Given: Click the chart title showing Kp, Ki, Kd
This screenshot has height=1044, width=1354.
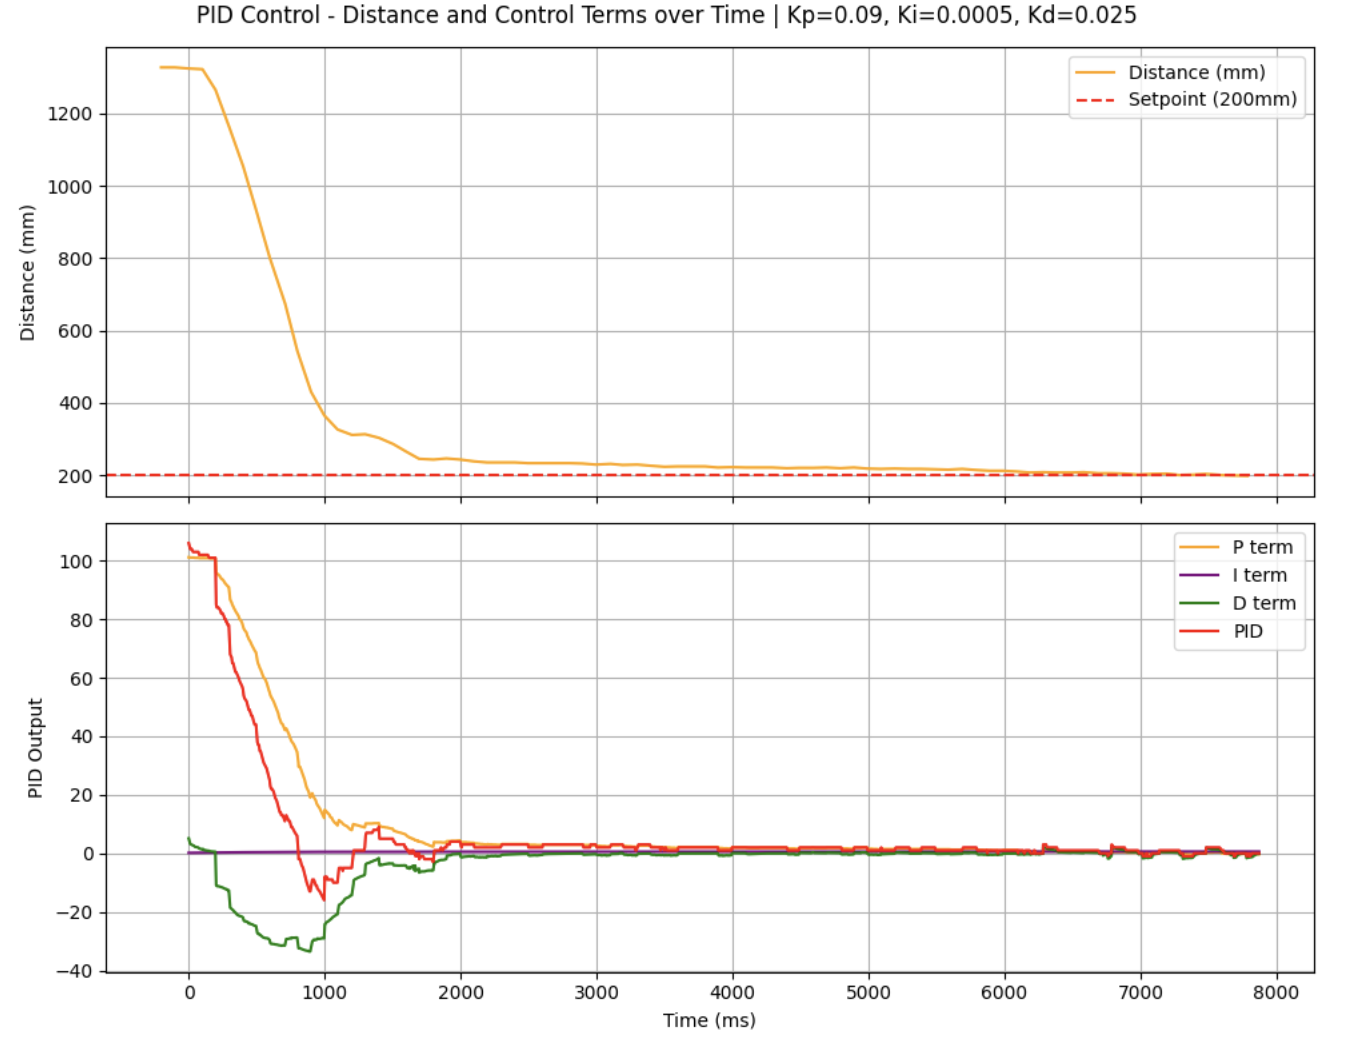Looking at the screenshot, I should [x=666, y=15].
